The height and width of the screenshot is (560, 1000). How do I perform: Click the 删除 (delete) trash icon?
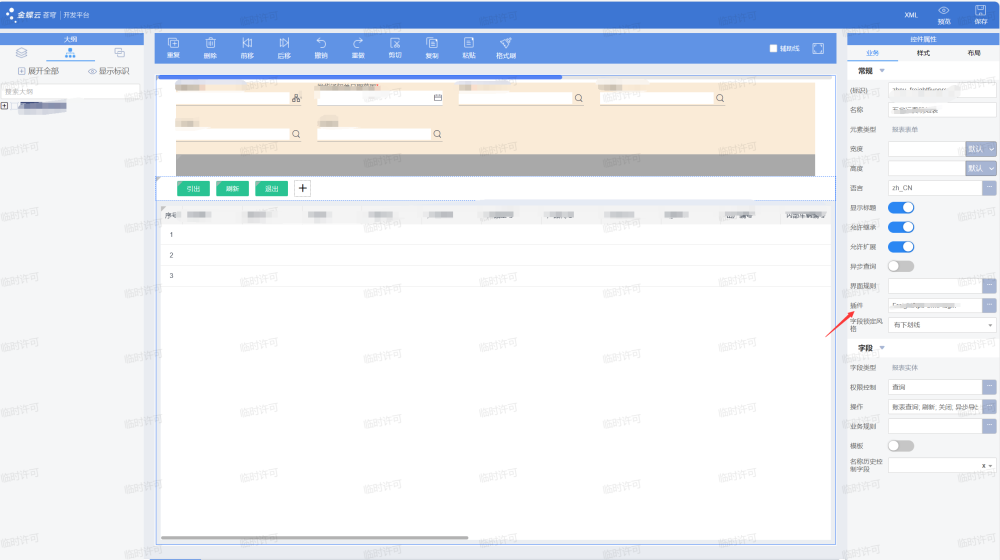point(210,43)
